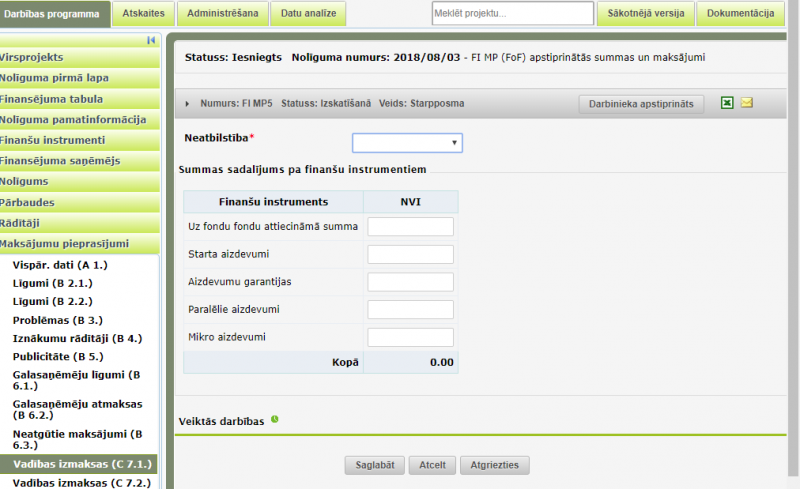Focus the Meklēt projektu search field
This screenshot has height=489, width=800.
510,14
